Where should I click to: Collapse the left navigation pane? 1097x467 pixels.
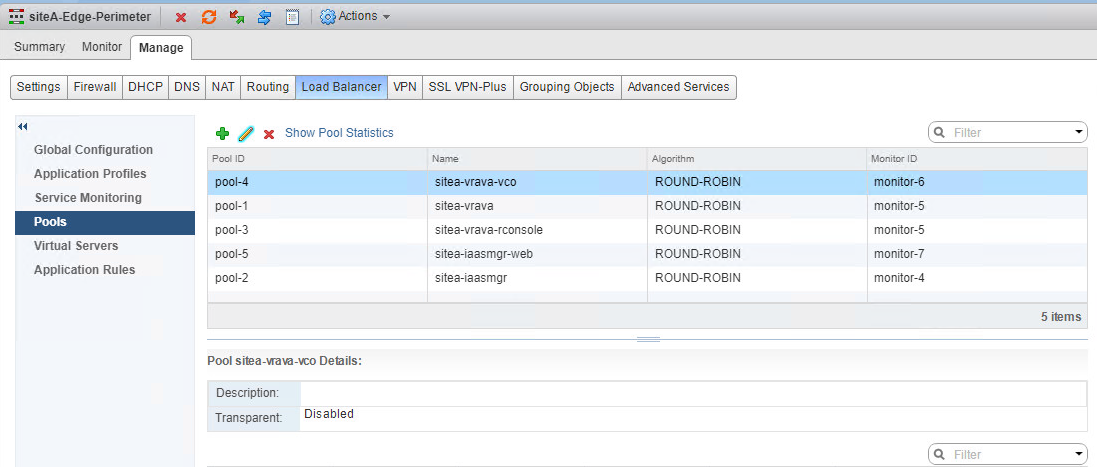(x=23, y=126)
